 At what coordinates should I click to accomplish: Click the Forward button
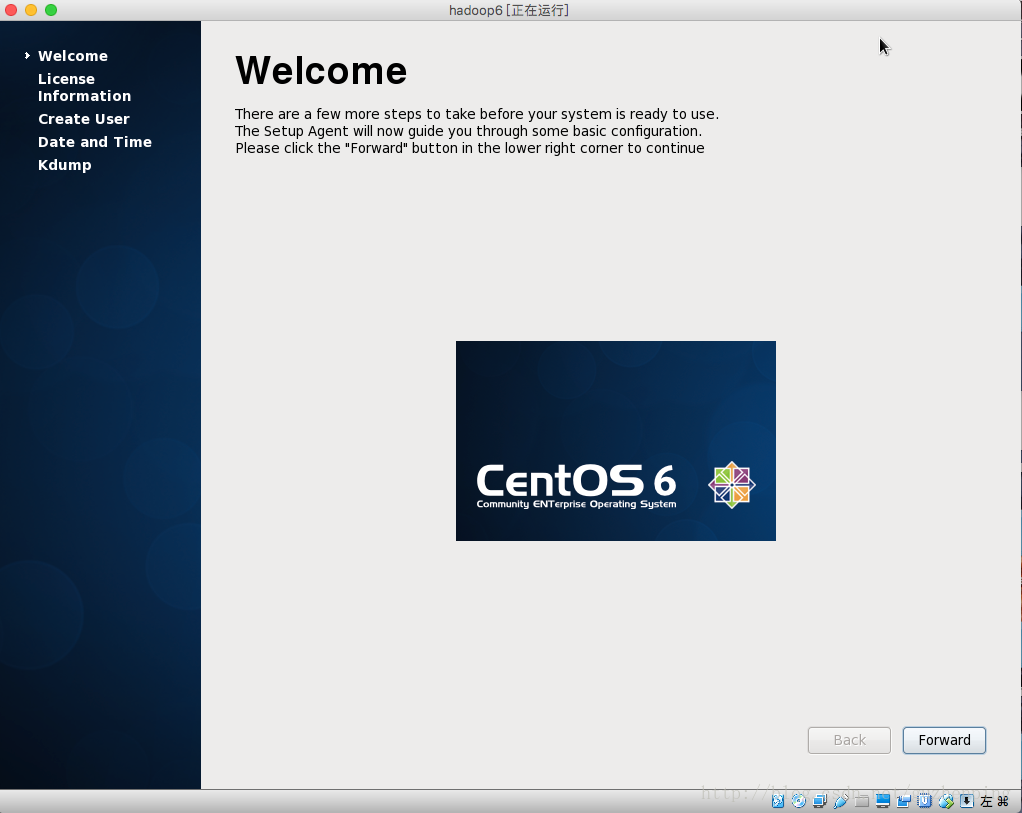944,740
